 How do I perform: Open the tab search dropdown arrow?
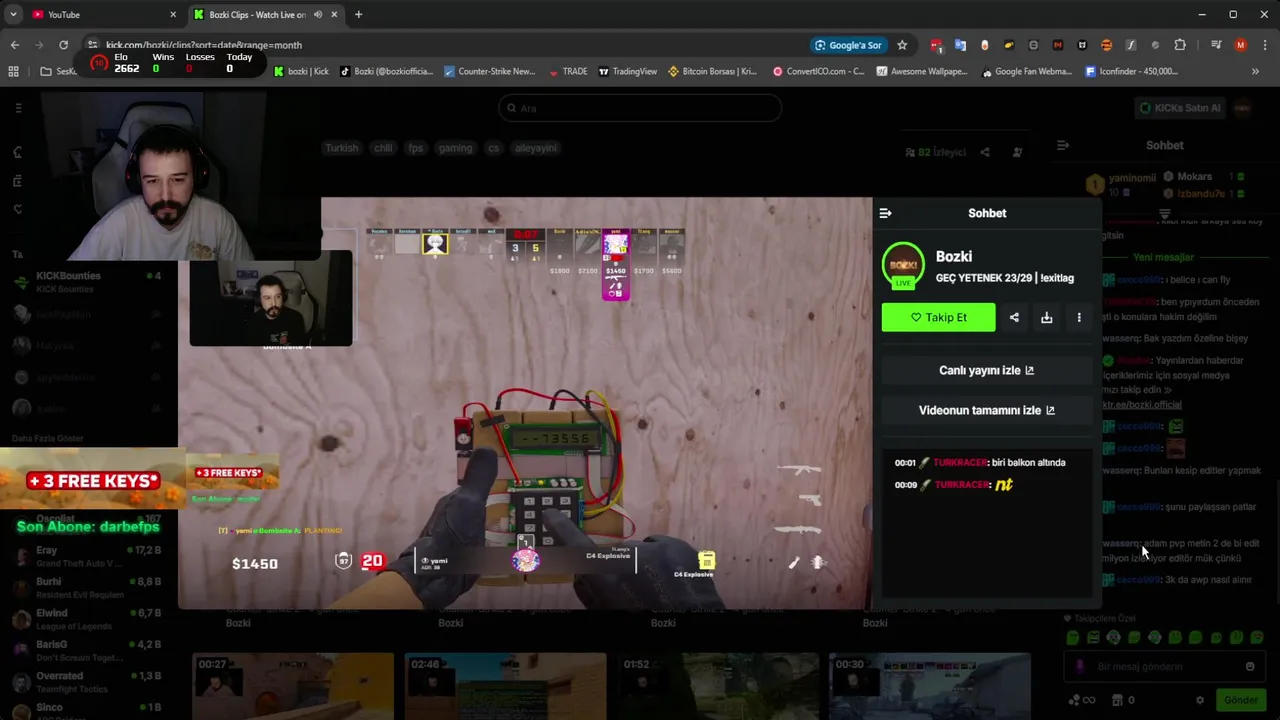12,14
